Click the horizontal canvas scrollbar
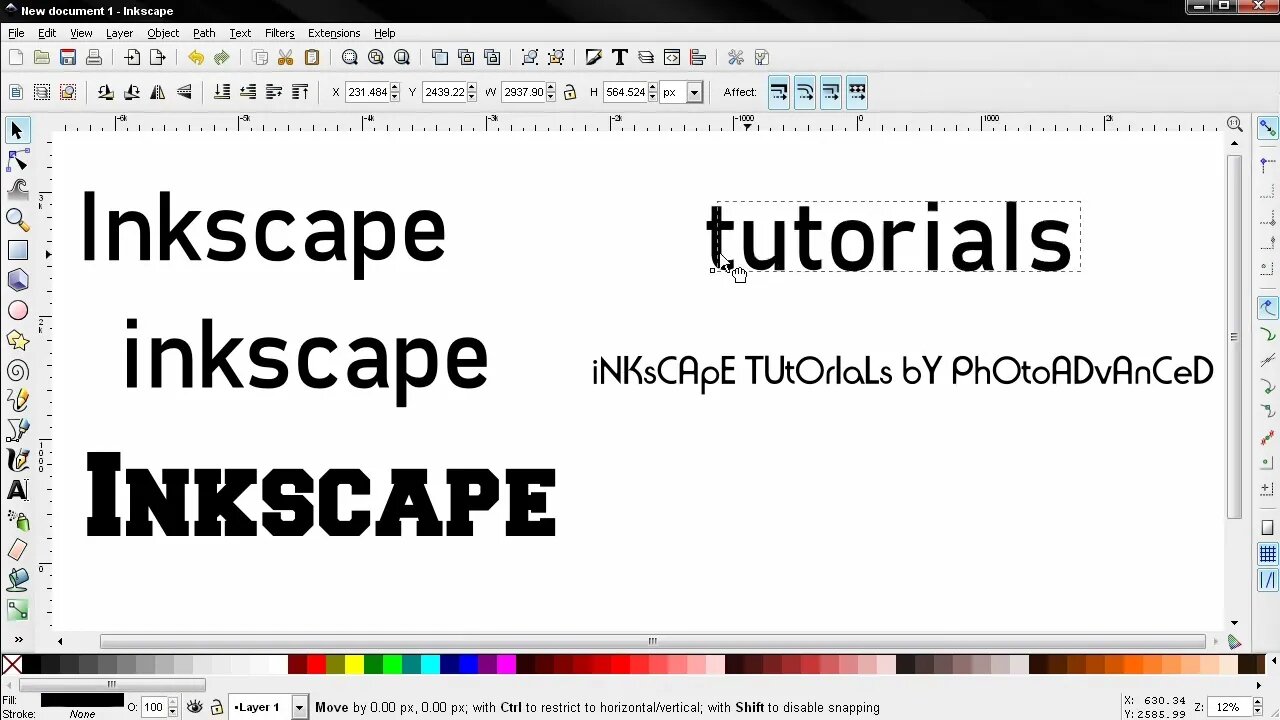The height and width of the screenshot is (720, 1280). click(x=652, y=641)
